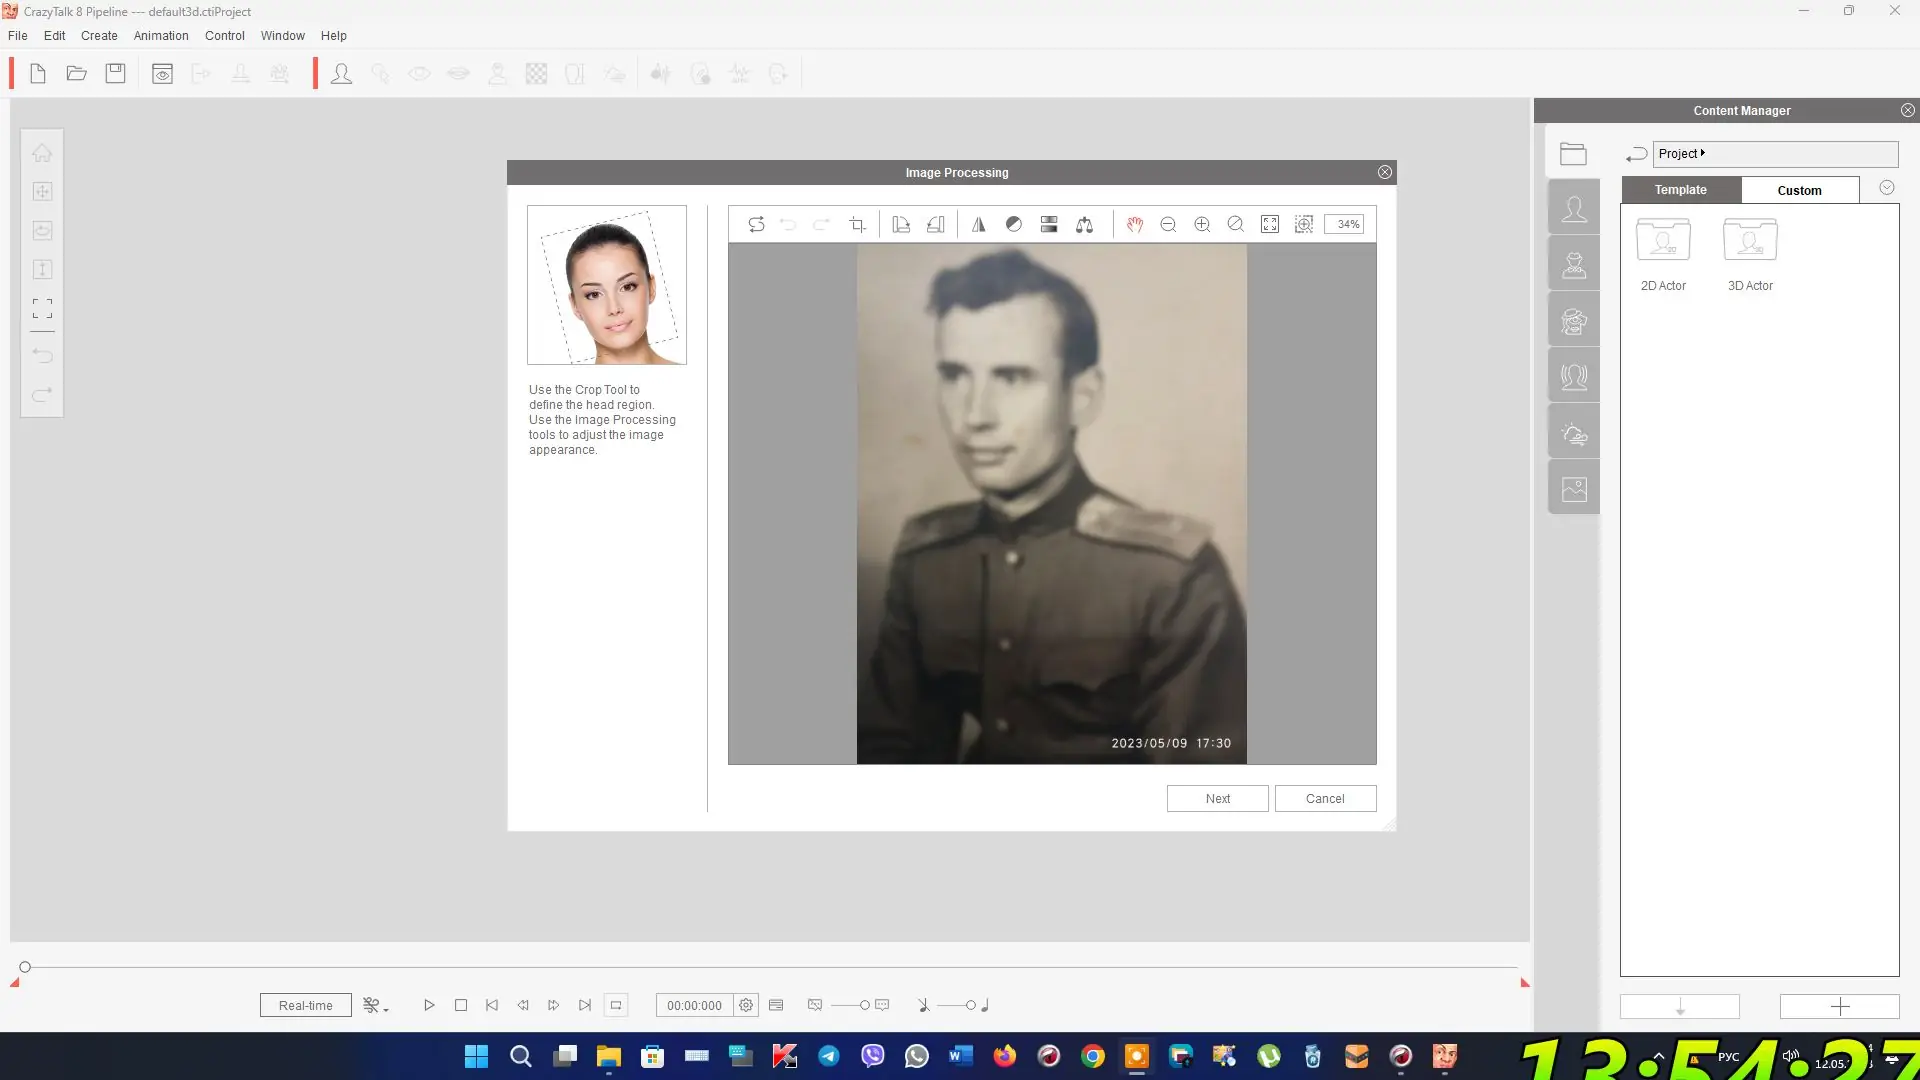Toggle Real-time playback mode
Viewport: 1920px width, 1080px height.
click(305, 1005)
